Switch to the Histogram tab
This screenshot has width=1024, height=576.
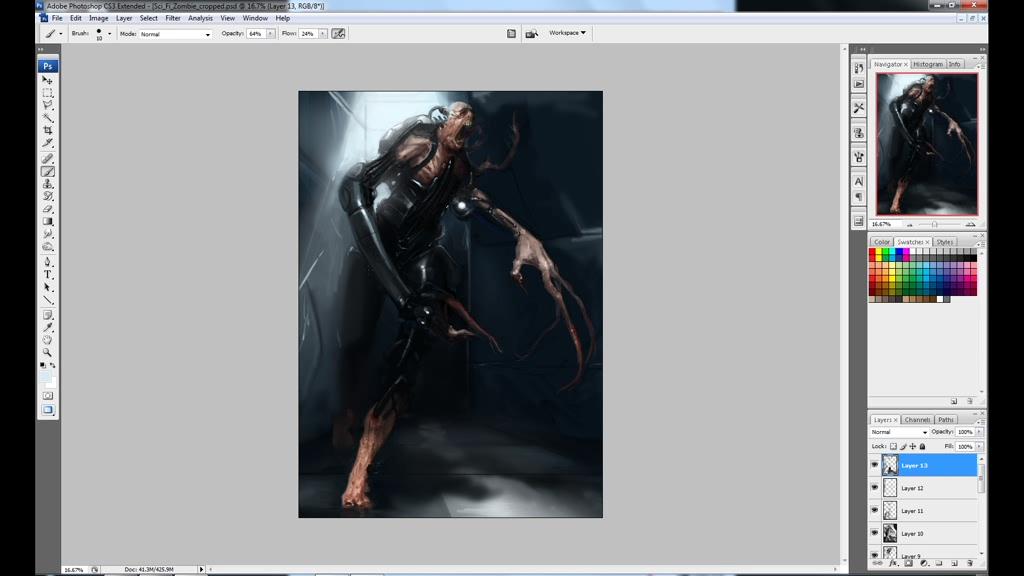pos(927,65)
